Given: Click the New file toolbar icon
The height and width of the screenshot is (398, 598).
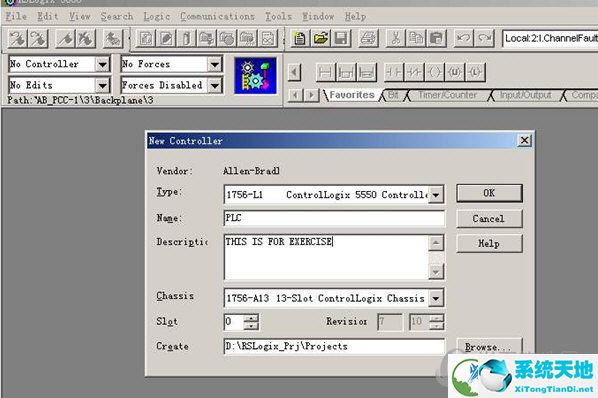Looking at the screenshot, I should pyautogui.click(x=300, y=39).
